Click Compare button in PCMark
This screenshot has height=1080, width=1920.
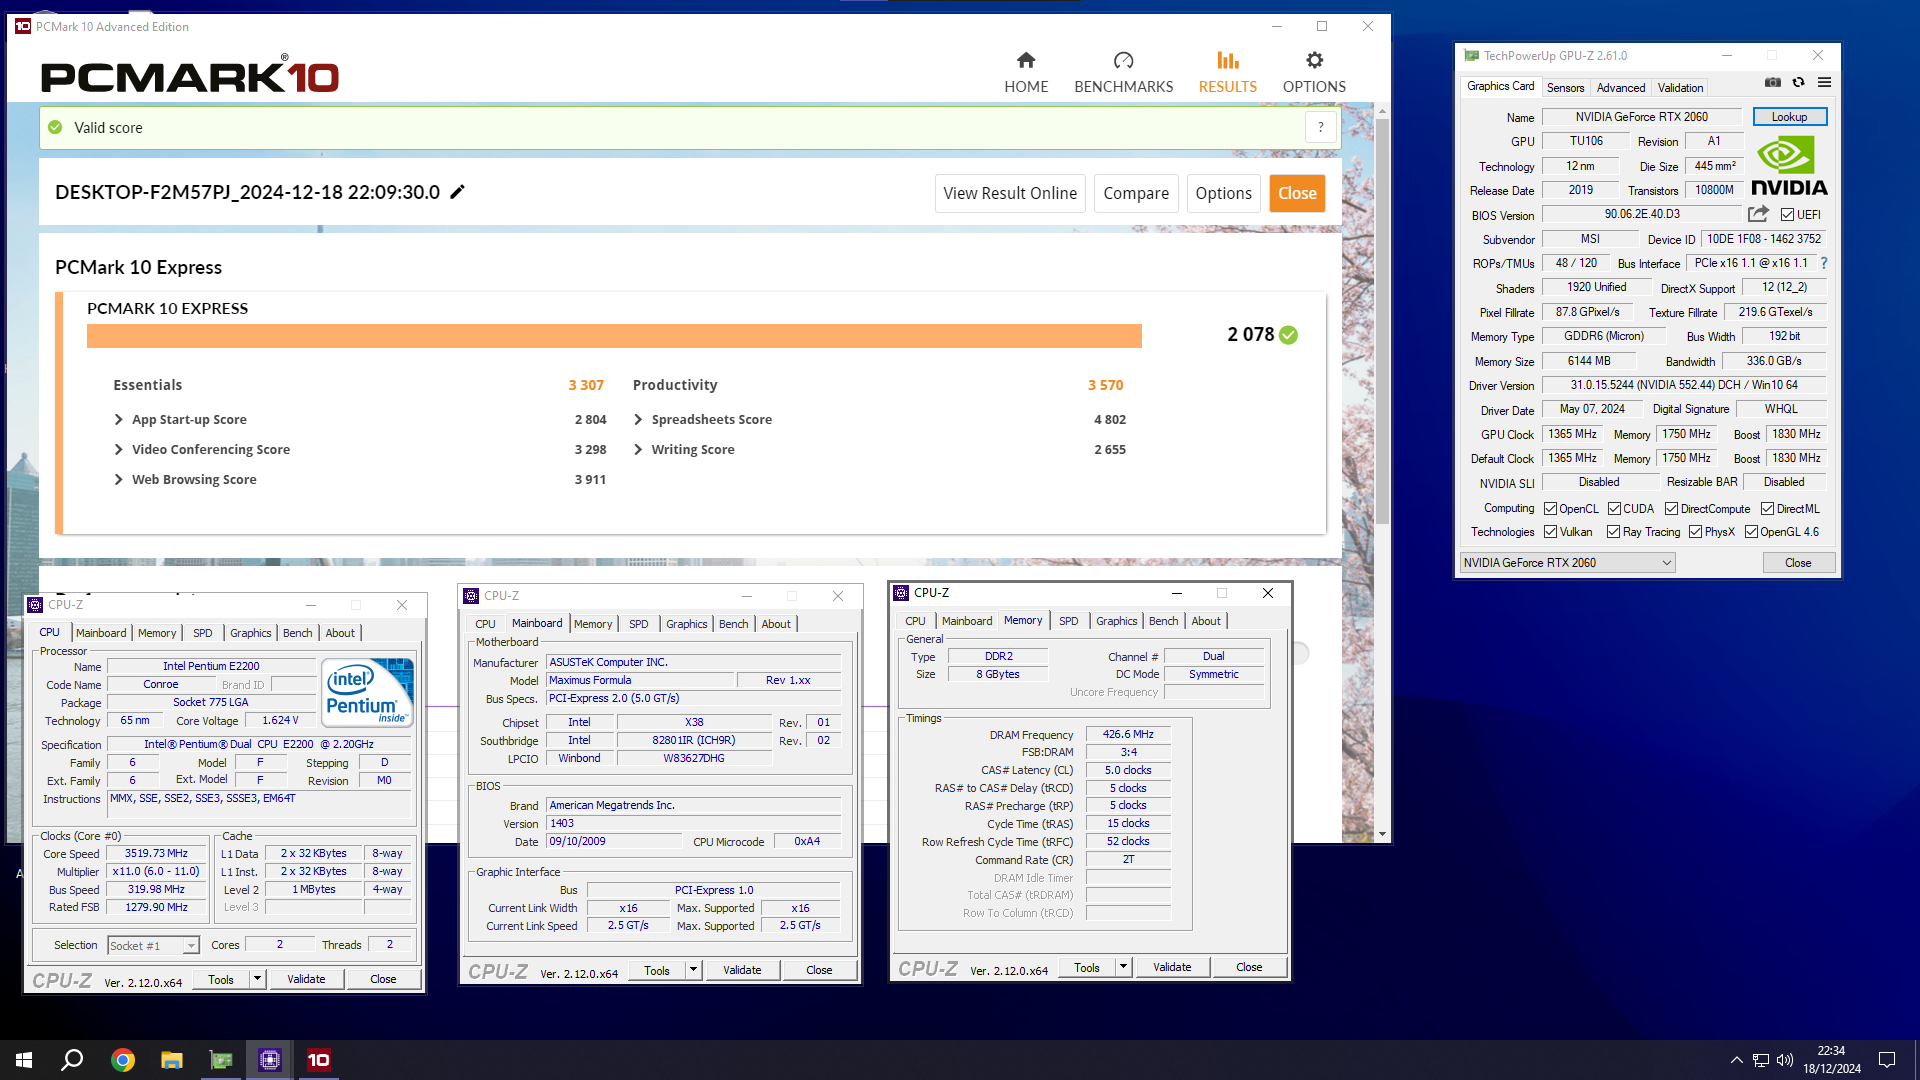[1136, 193]
